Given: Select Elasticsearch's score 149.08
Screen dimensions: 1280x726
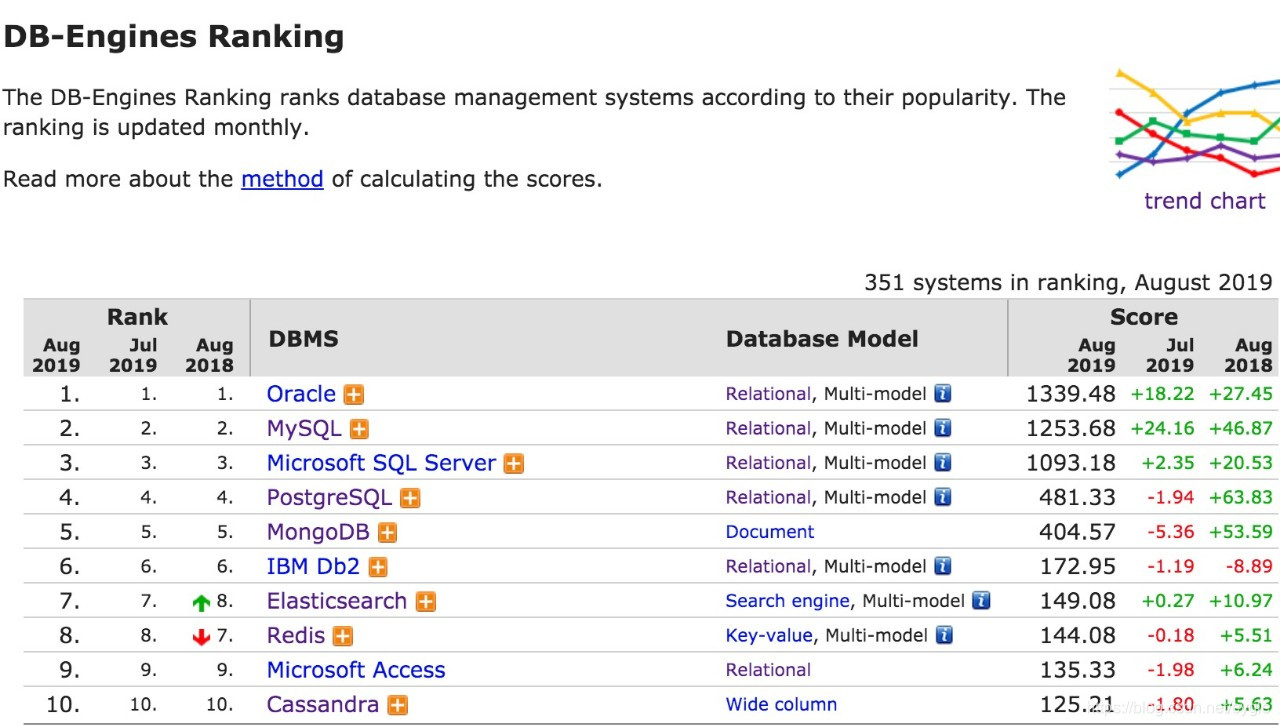Looking at the screenshot, I should point(1077,601).
